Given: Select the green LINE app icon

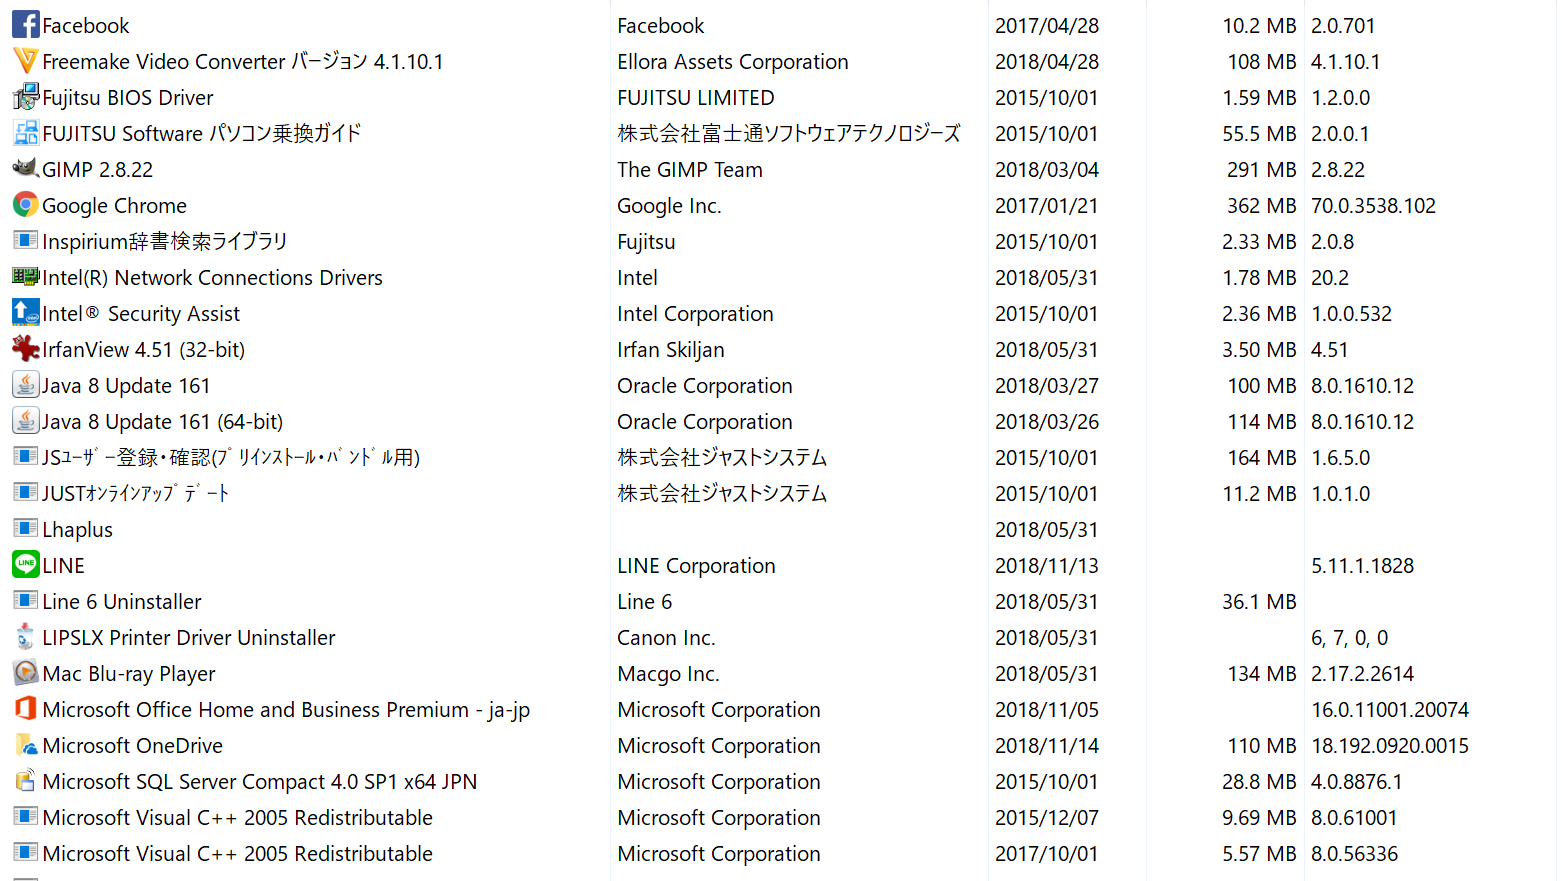Looking at the screenshot, I should (25, 564).
